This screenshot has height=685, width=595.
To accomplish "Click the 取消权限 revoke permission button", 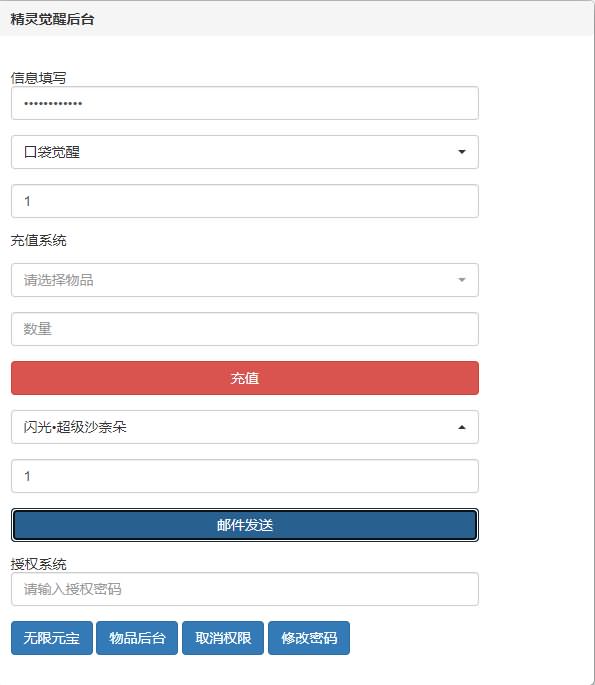I will click(223, 638).
